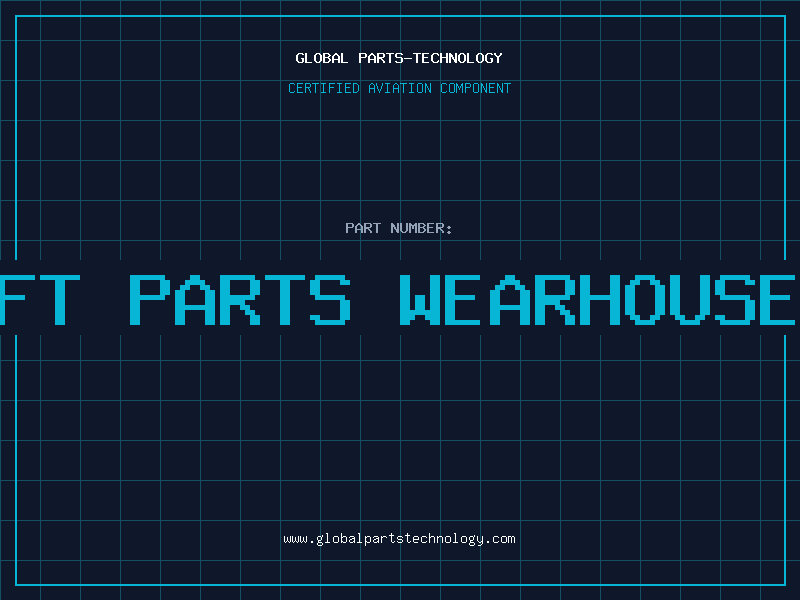The height and width of the screenshot is (600, 800).
Task: Select the word AVIATION in subtitle
Action: tap(400, 88)
